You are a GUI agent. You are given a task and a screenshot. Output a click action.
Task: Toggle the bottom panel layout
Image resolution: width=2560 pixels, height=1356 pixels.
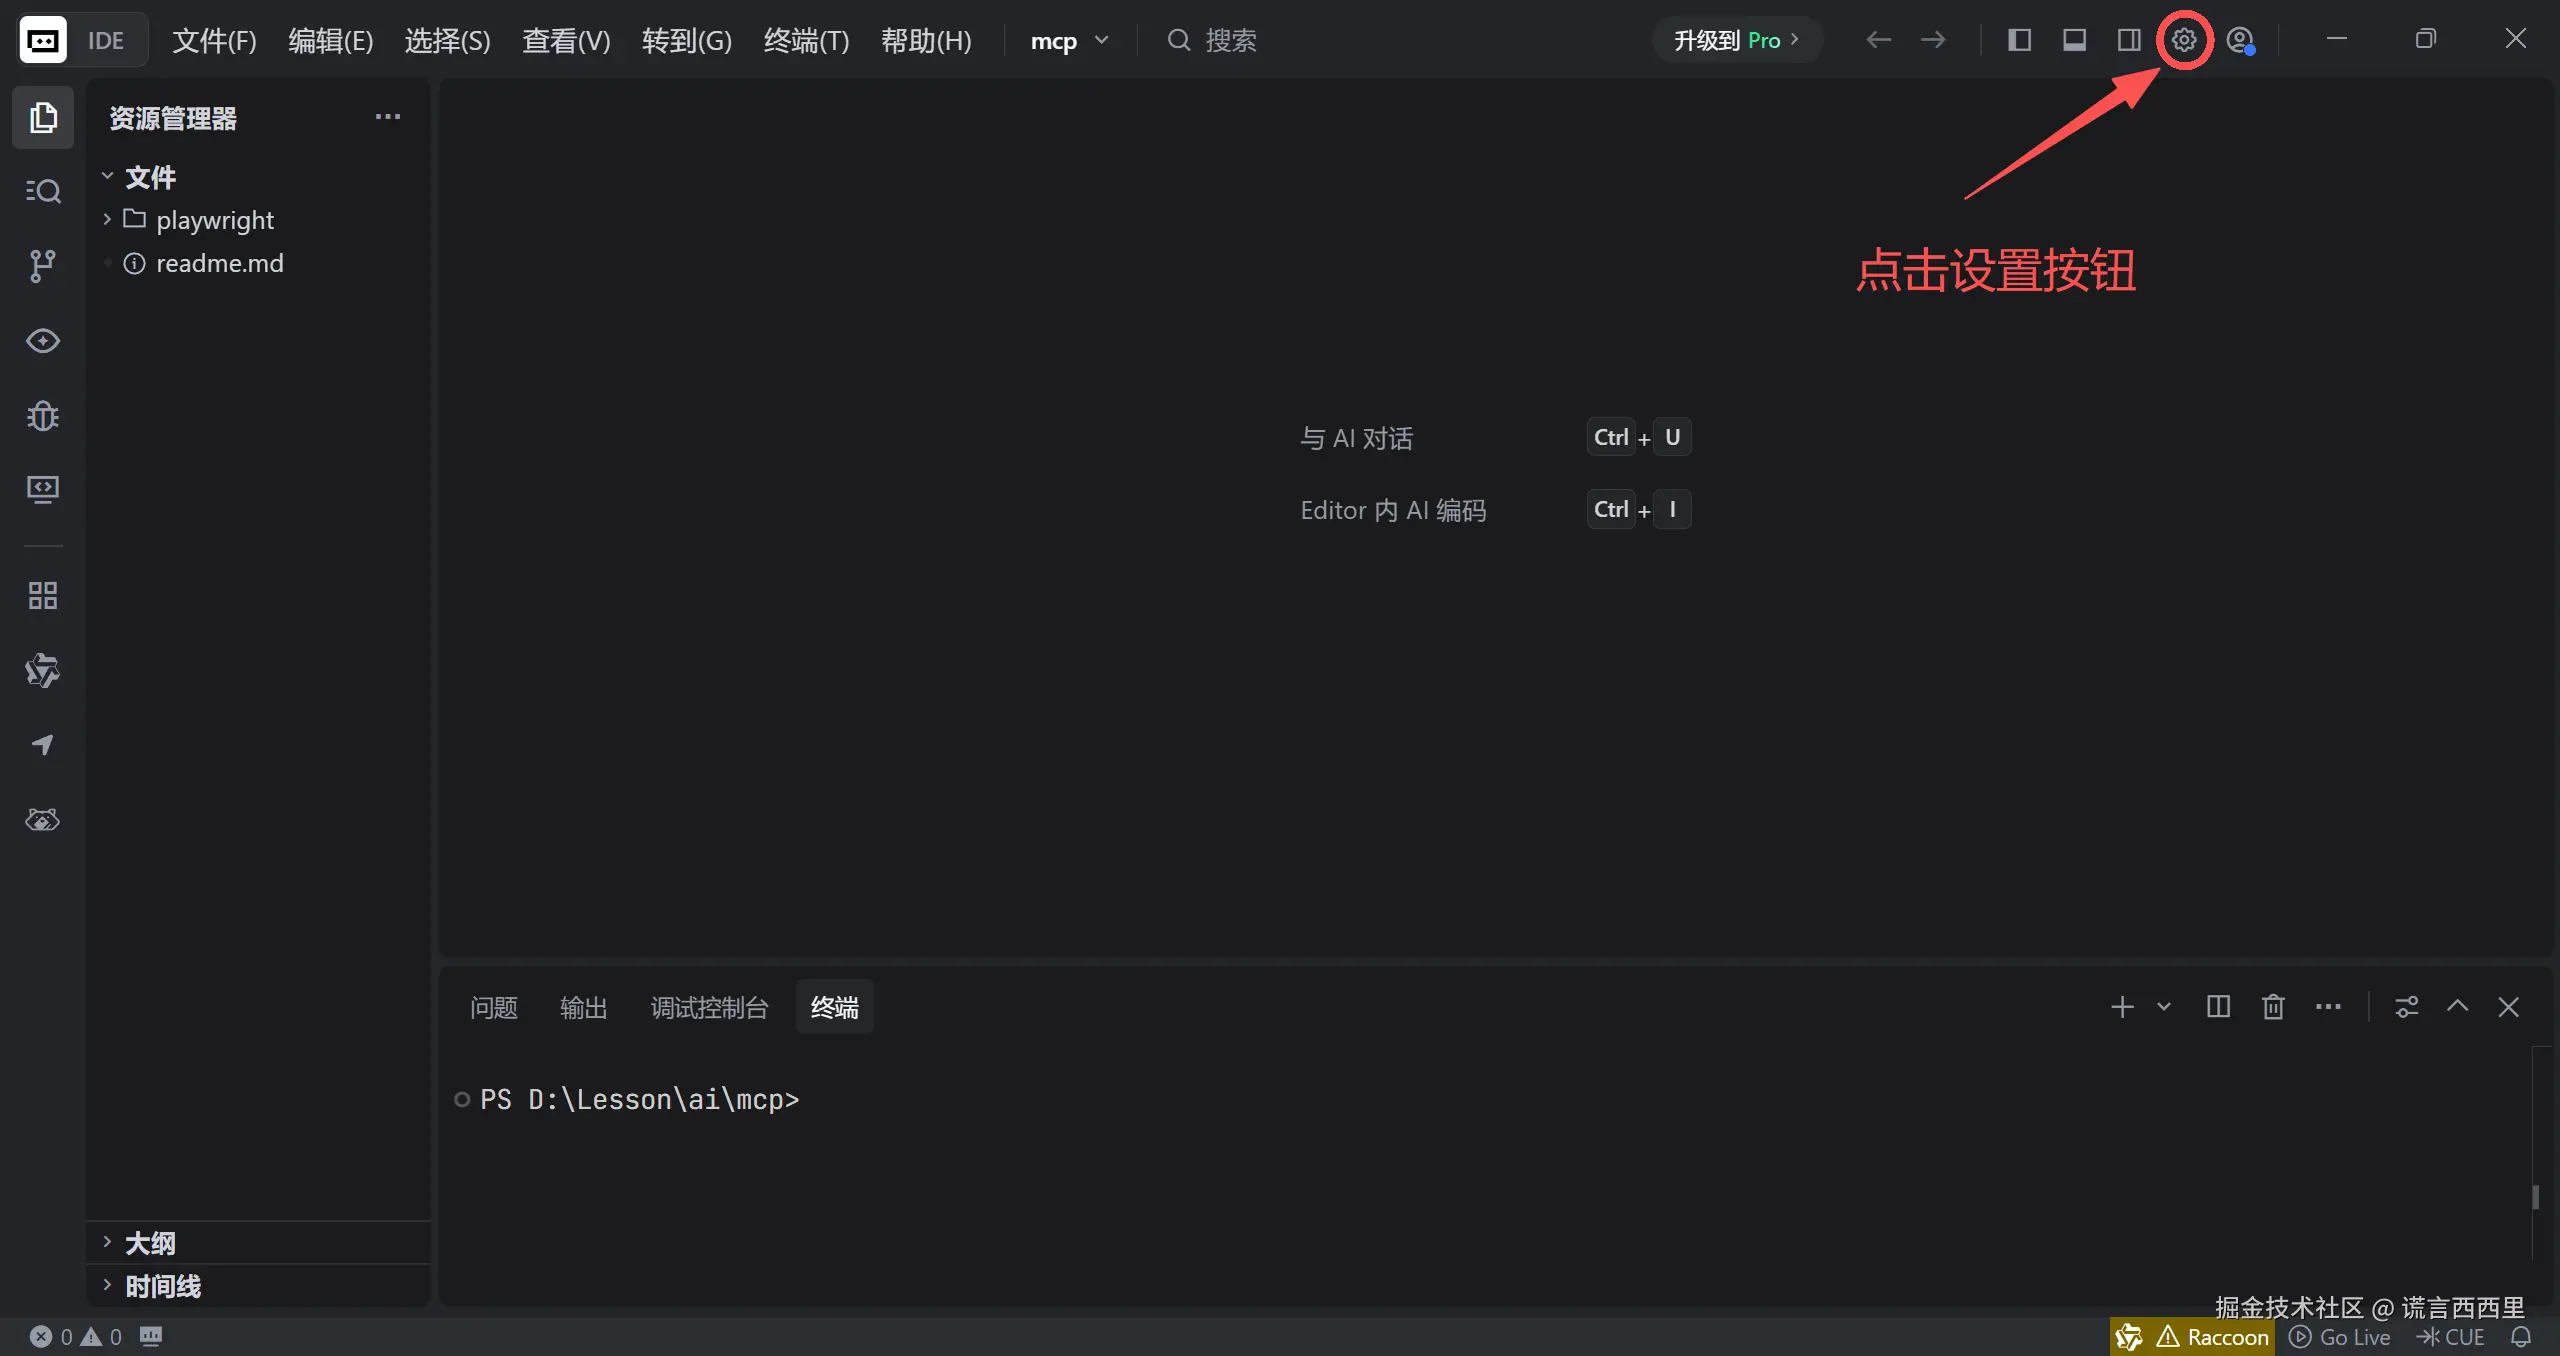2074,40
